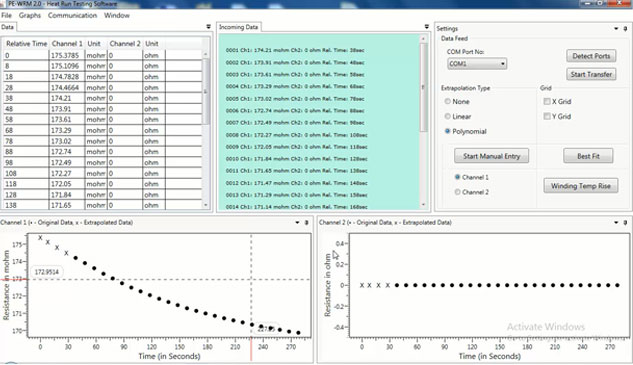Click the Best Fit button
This screenshot has width=633, height=365.
click(588, 156)
